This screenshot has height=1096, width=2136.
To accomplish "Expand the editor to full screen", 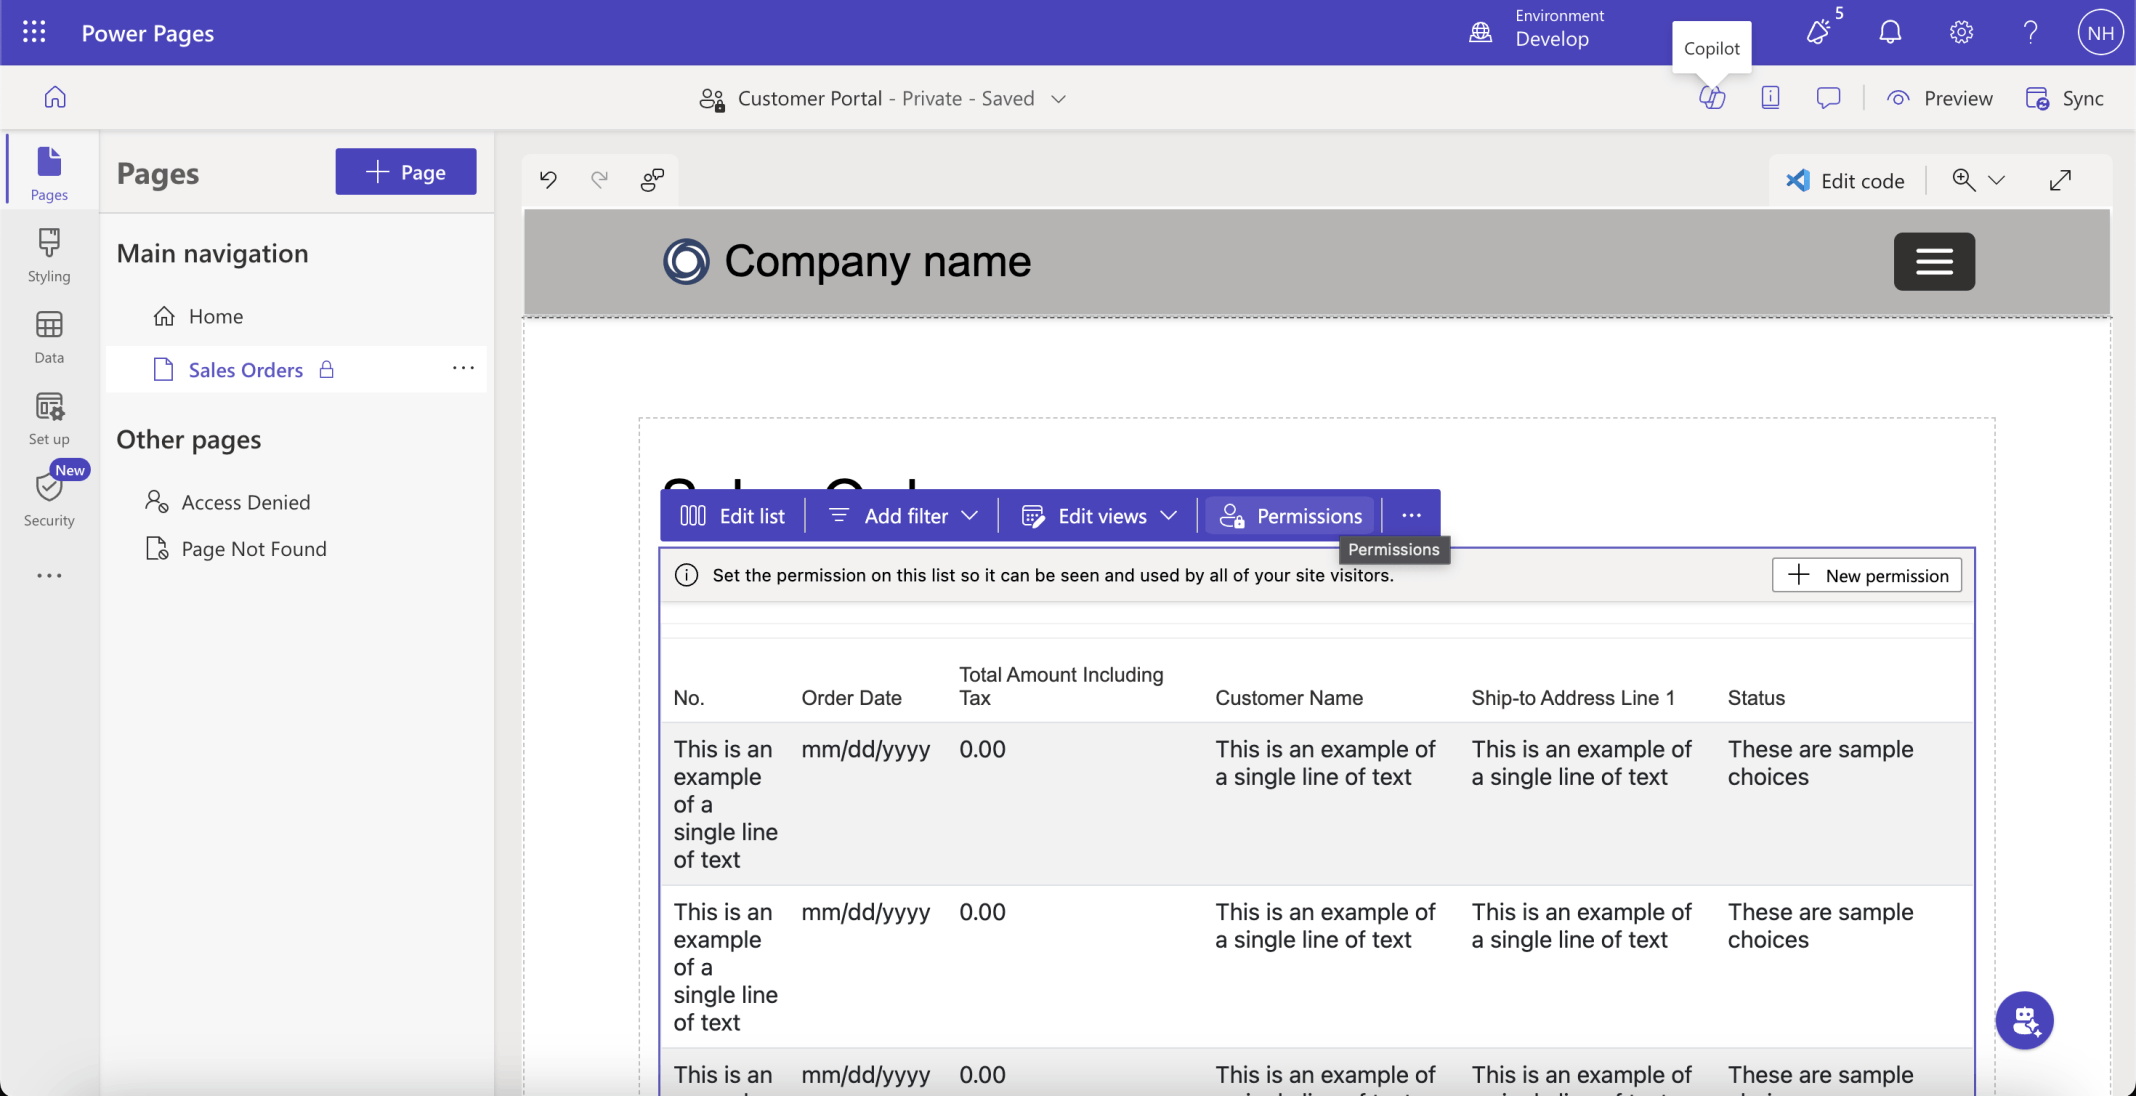I will [x=2060, y=181].
